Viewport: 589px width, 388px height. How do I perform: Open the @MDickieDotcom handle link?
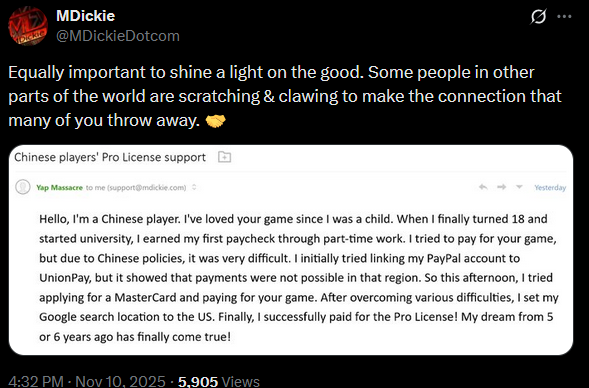[x=118, y=36]
